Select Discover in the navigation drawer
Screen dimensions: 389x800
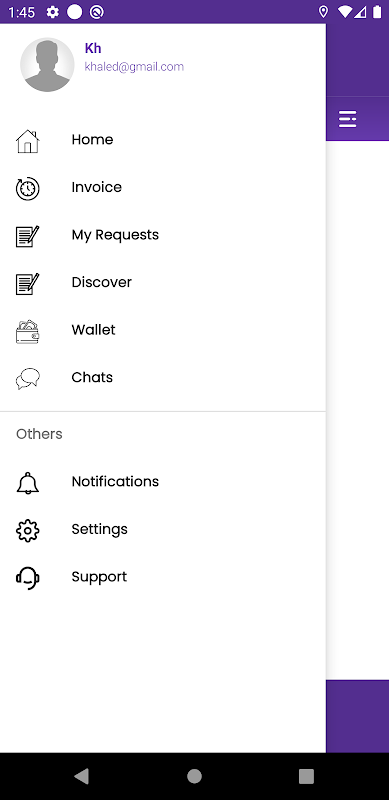tap(163, 282)
